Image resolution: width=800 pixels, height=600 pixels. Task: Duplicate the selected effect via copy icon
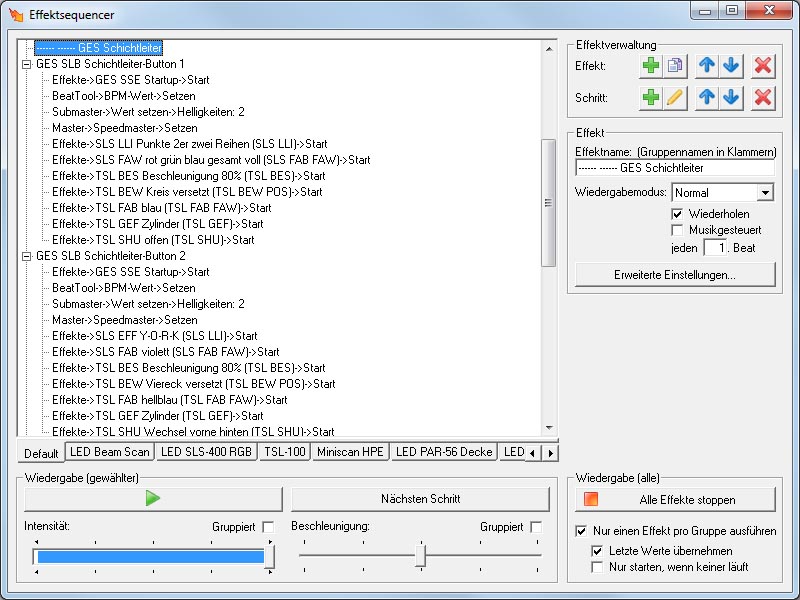click(x=675, y=66)
